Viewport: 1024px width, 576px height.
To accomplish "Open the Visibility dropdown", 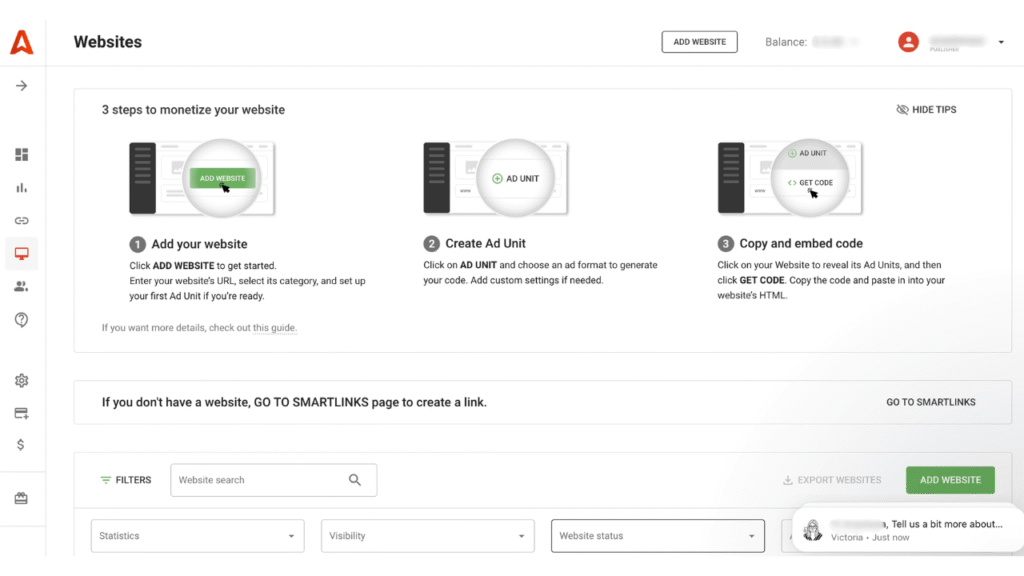I will tap(428, 536).
